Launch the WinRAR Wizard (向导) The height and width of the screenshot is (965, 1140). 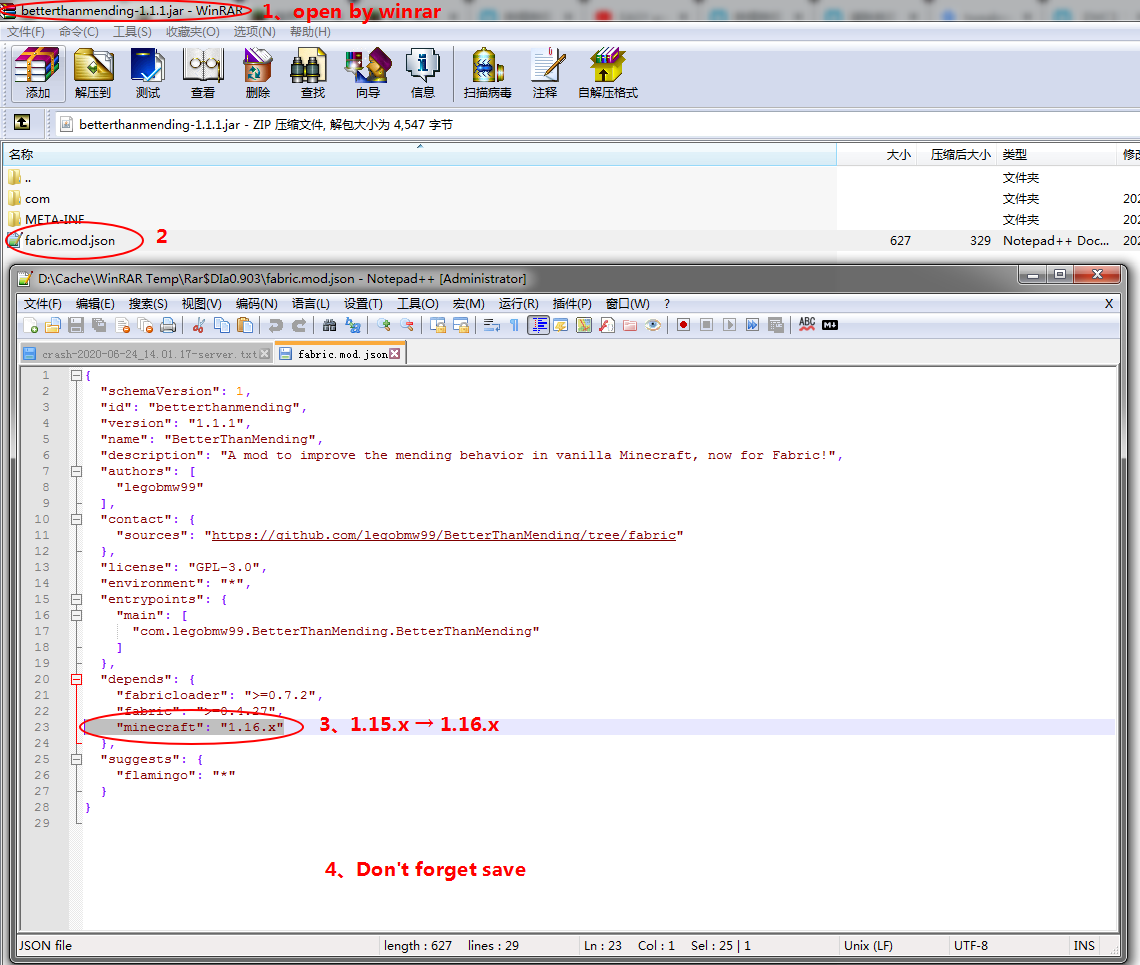pyautogui.click(x=368, y=73)
